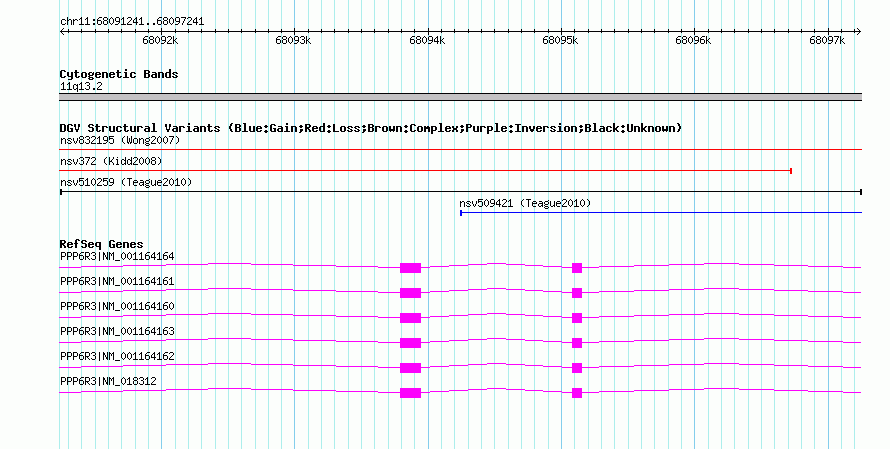Click the 68096k ruler tick label
This screenshot has width=890, height=449.
(x=693, y=40)
